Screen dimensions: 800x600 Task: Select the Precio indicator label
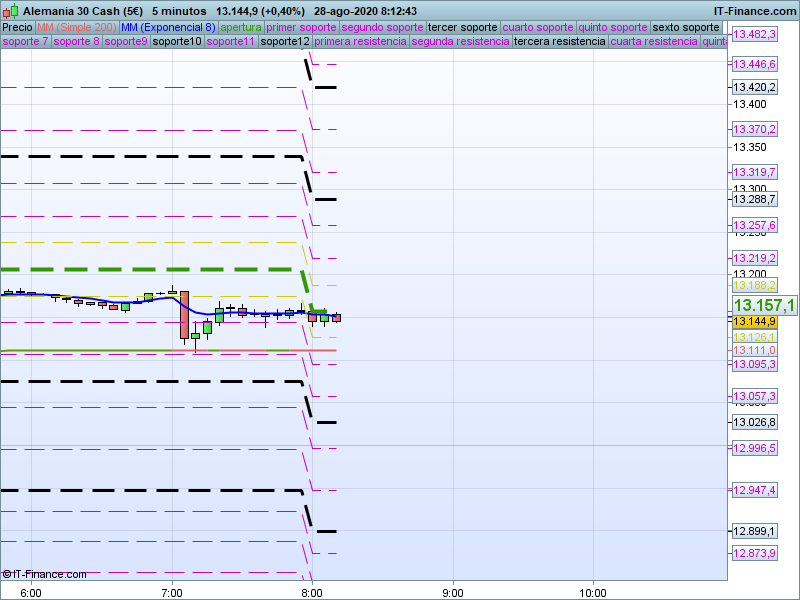click(17, 27)
